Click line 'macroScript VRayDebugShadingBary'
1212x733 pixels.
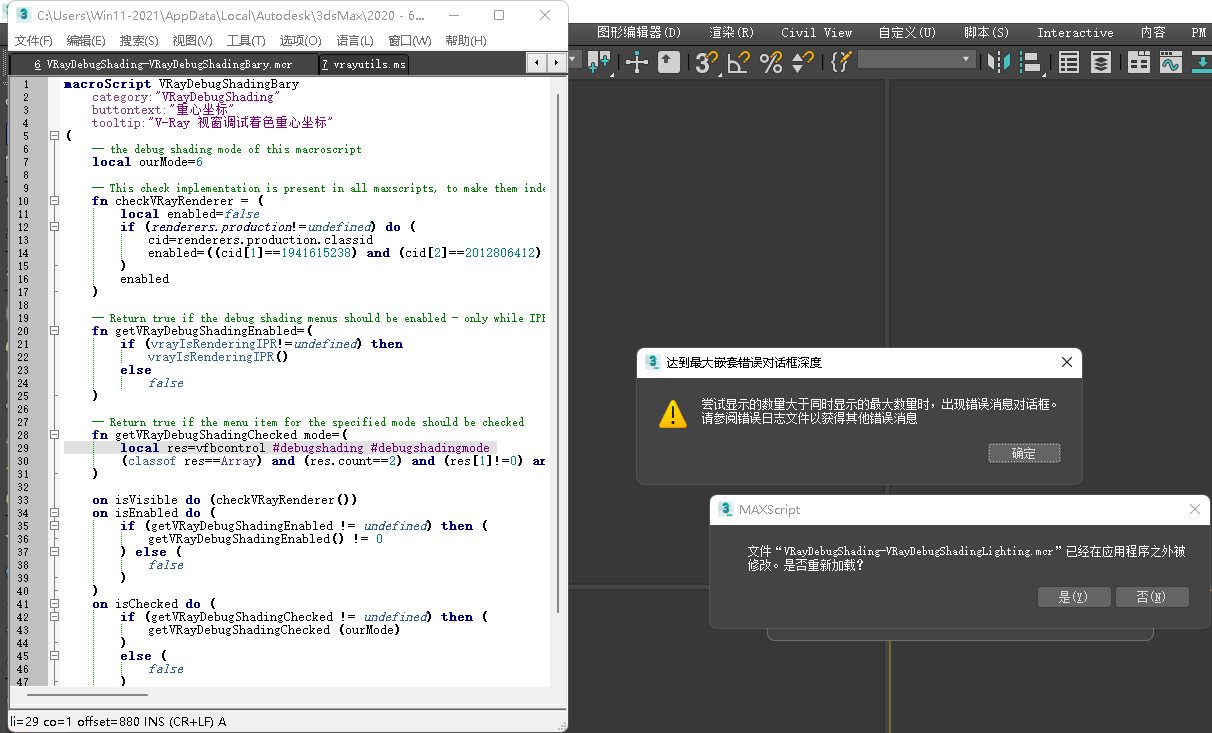point(181,84)
